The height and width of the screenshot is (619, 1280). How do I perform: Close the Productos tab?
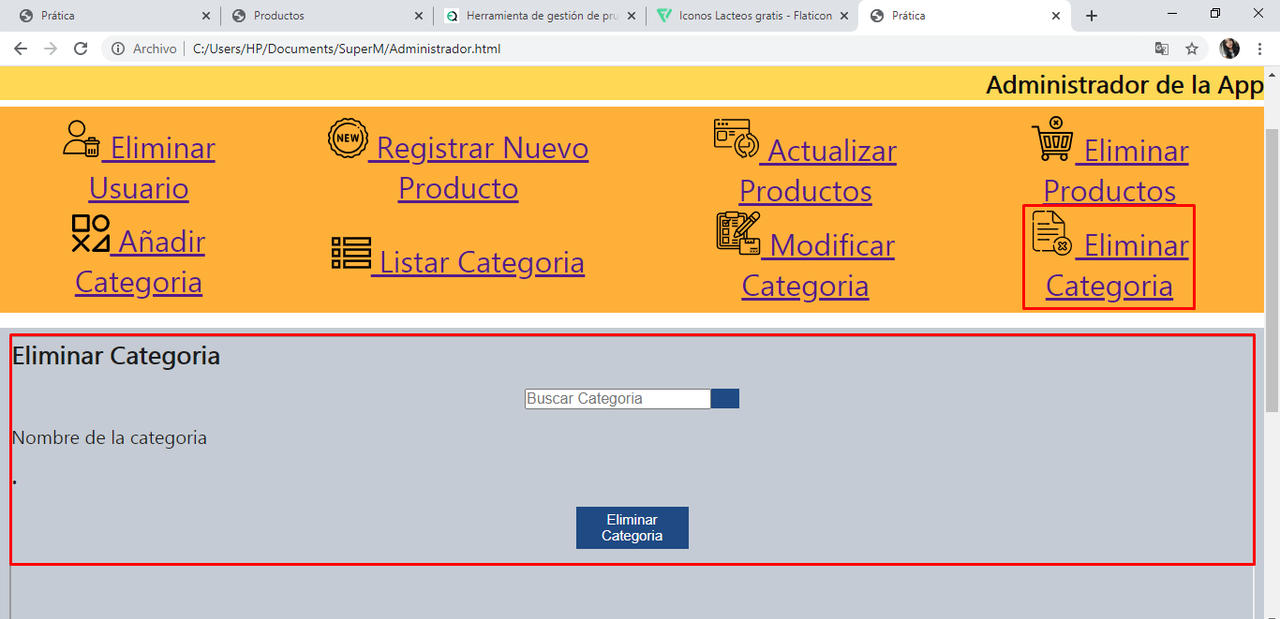418,15
